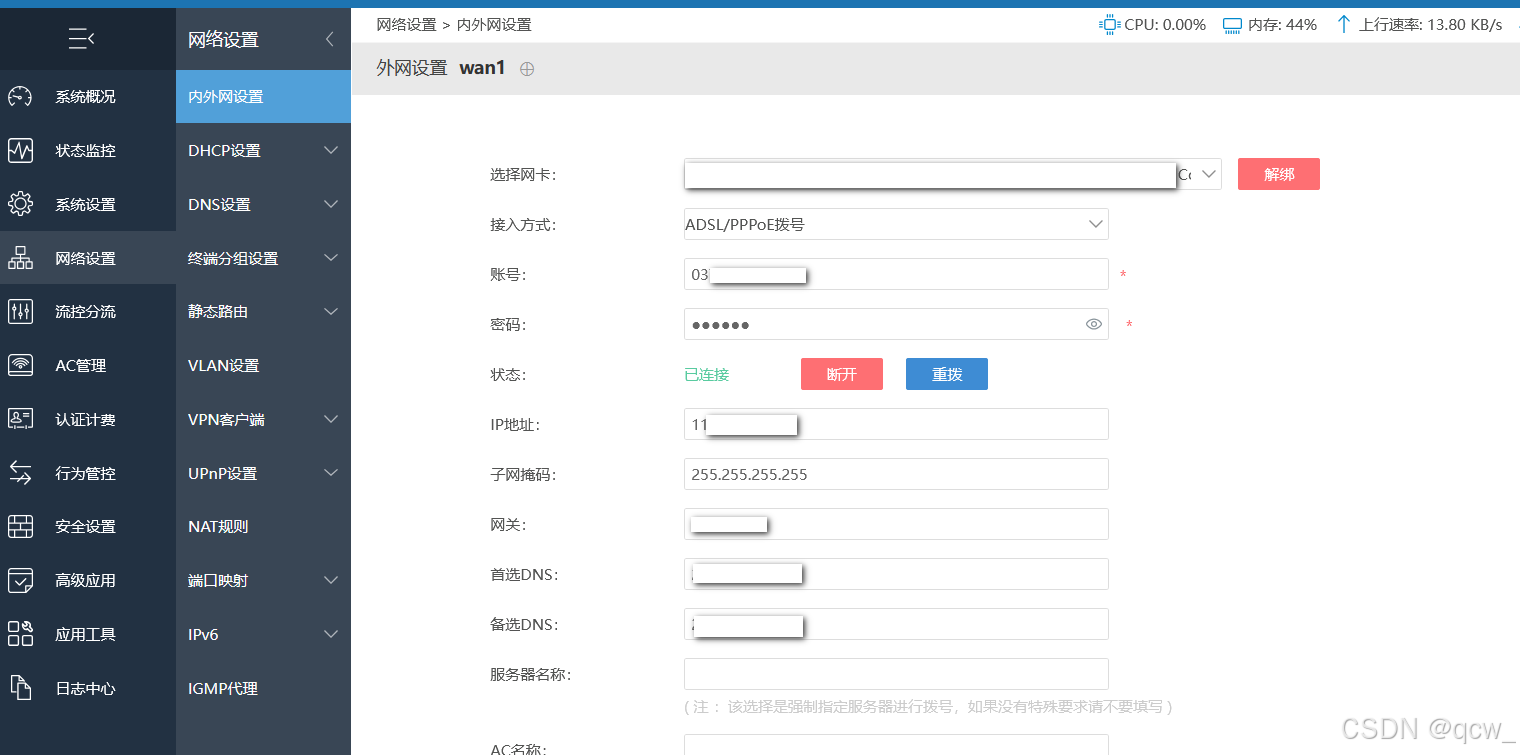Expand the 端口映射 submenu
Screen dimensions: 1520x755
click(x=331, y=580)
